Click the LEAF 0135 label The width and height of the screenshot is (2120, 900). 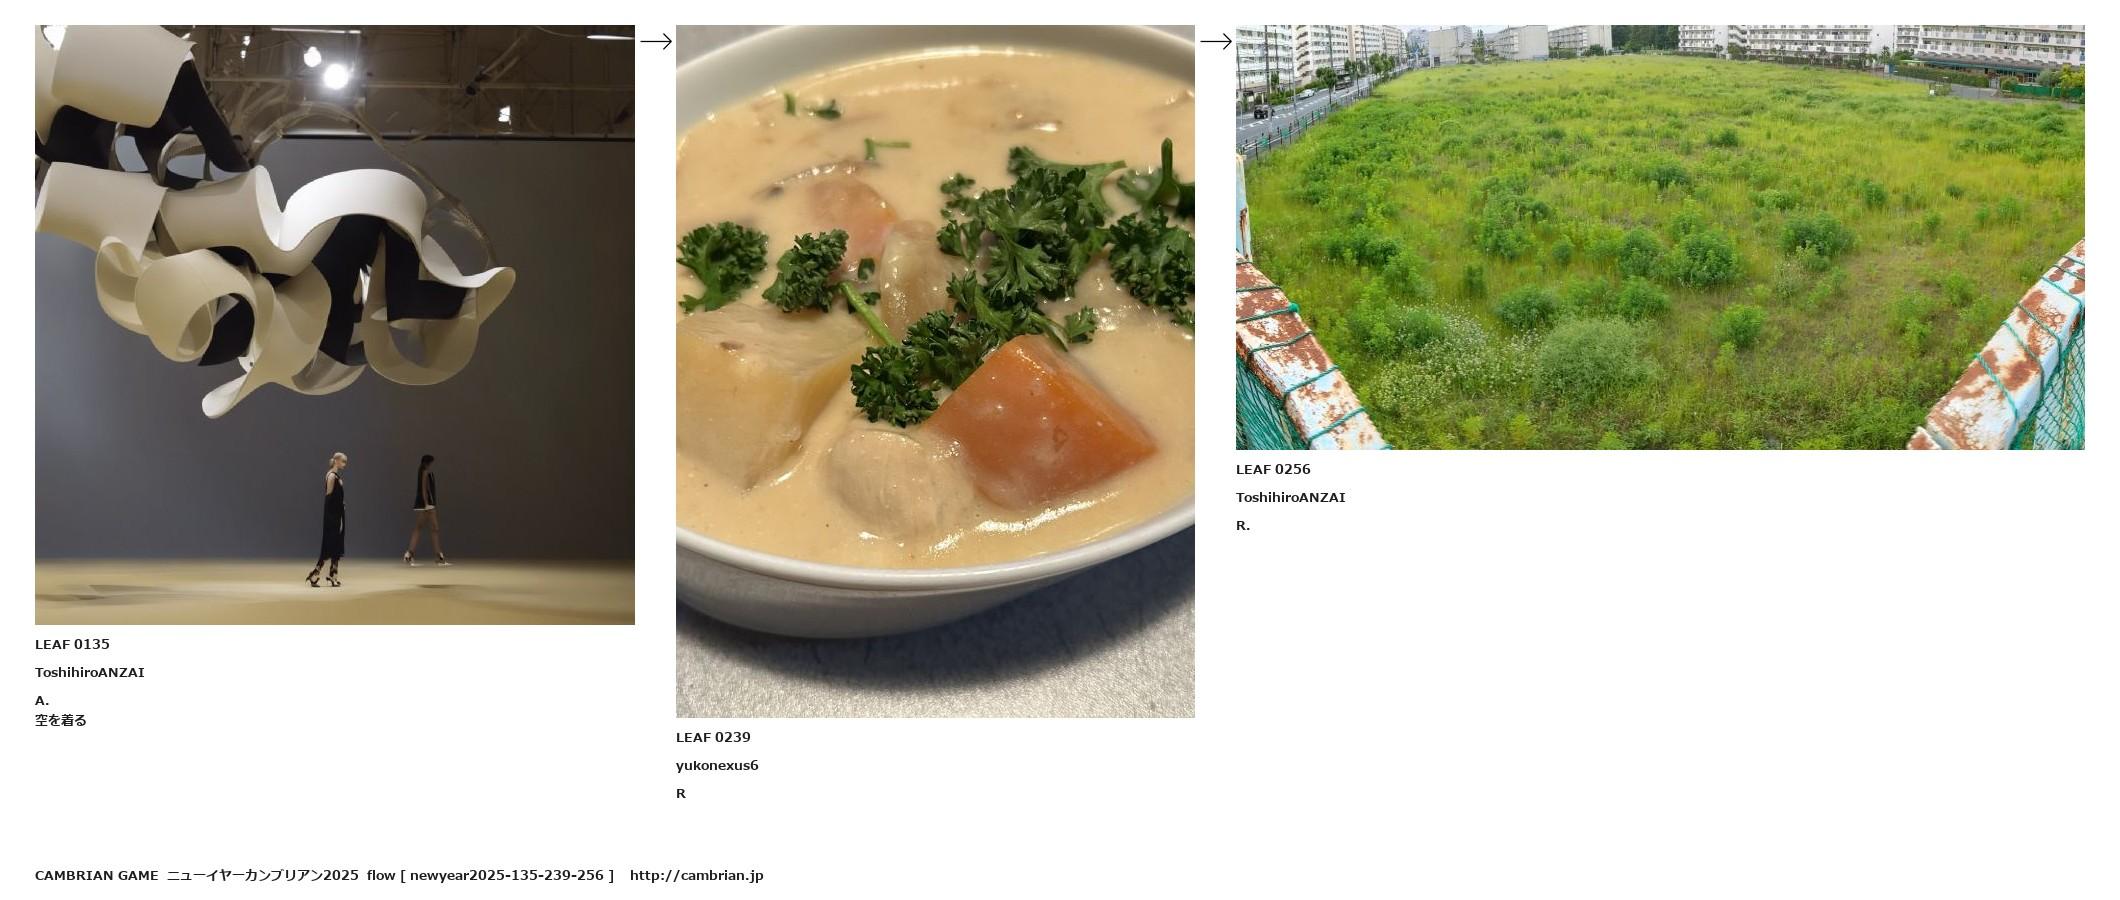[72, 644]
